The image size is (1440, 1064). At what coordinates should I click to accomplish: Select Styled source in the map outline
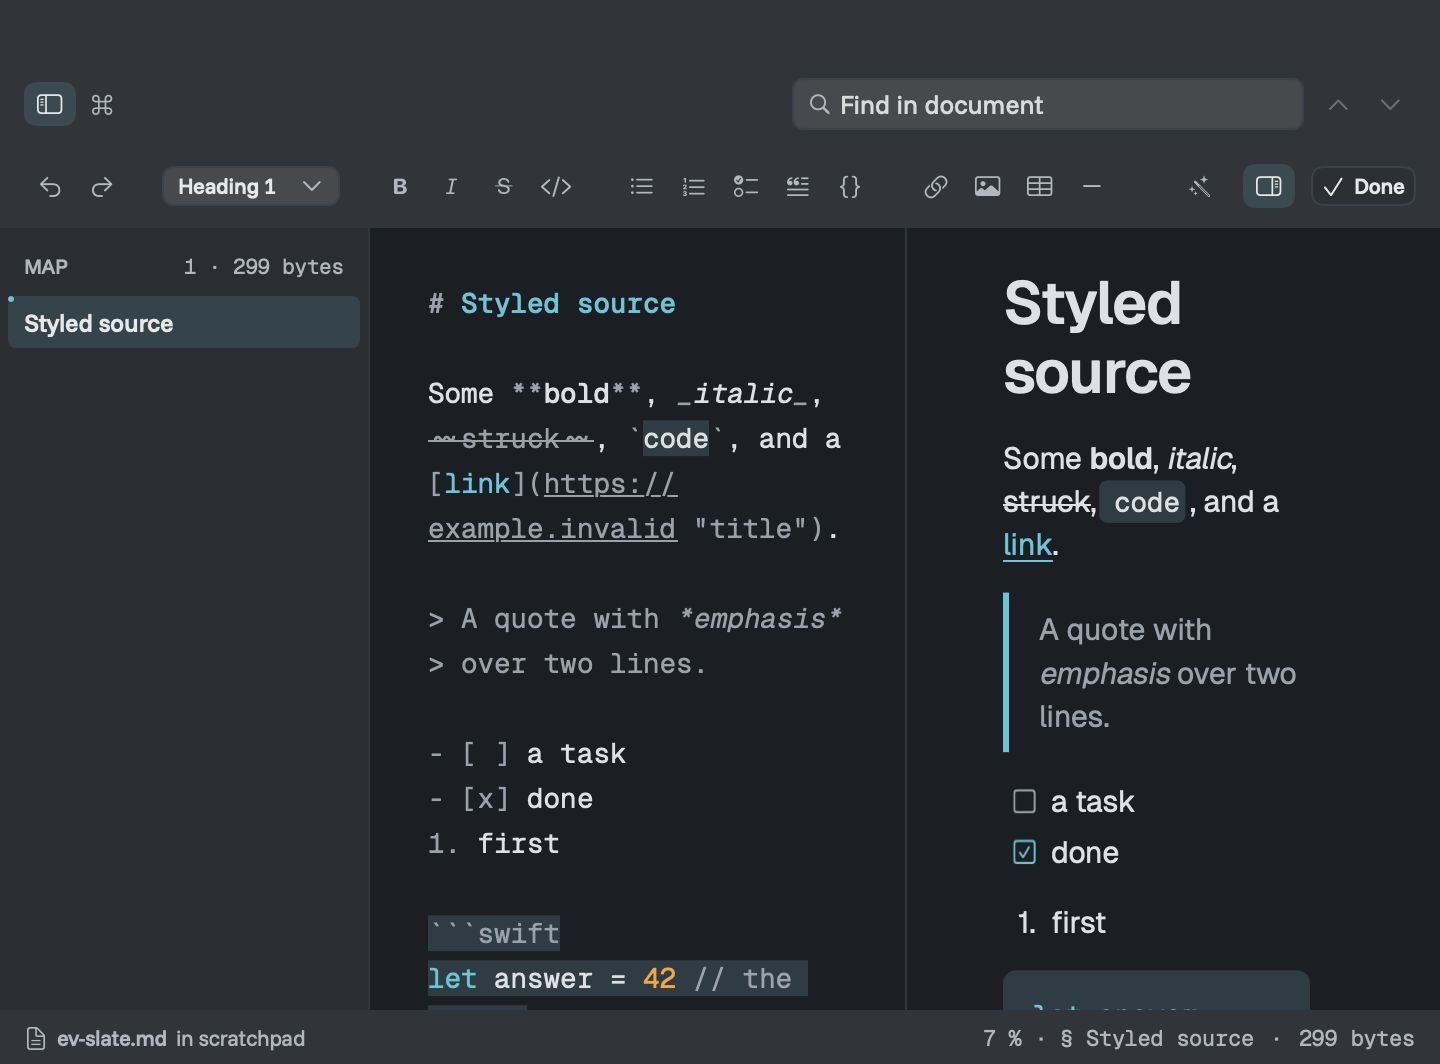(x=184, y=322)
